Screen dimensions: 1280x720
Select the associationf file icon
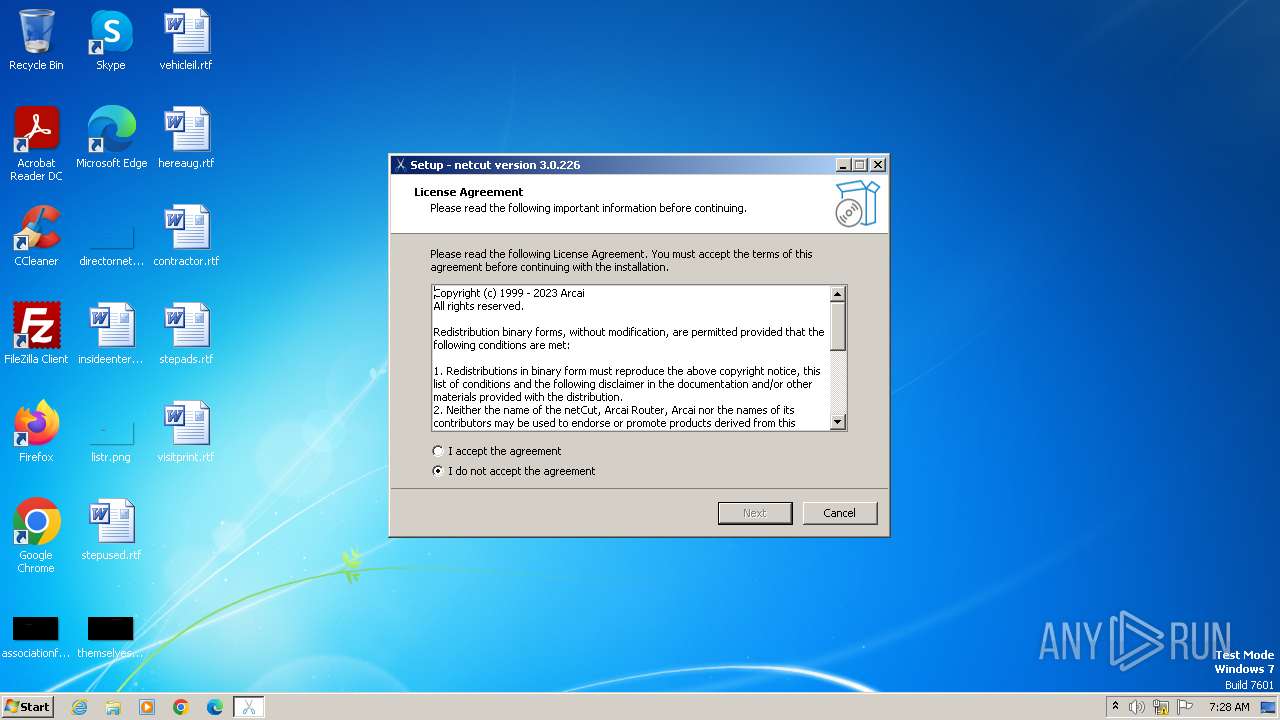36,638
